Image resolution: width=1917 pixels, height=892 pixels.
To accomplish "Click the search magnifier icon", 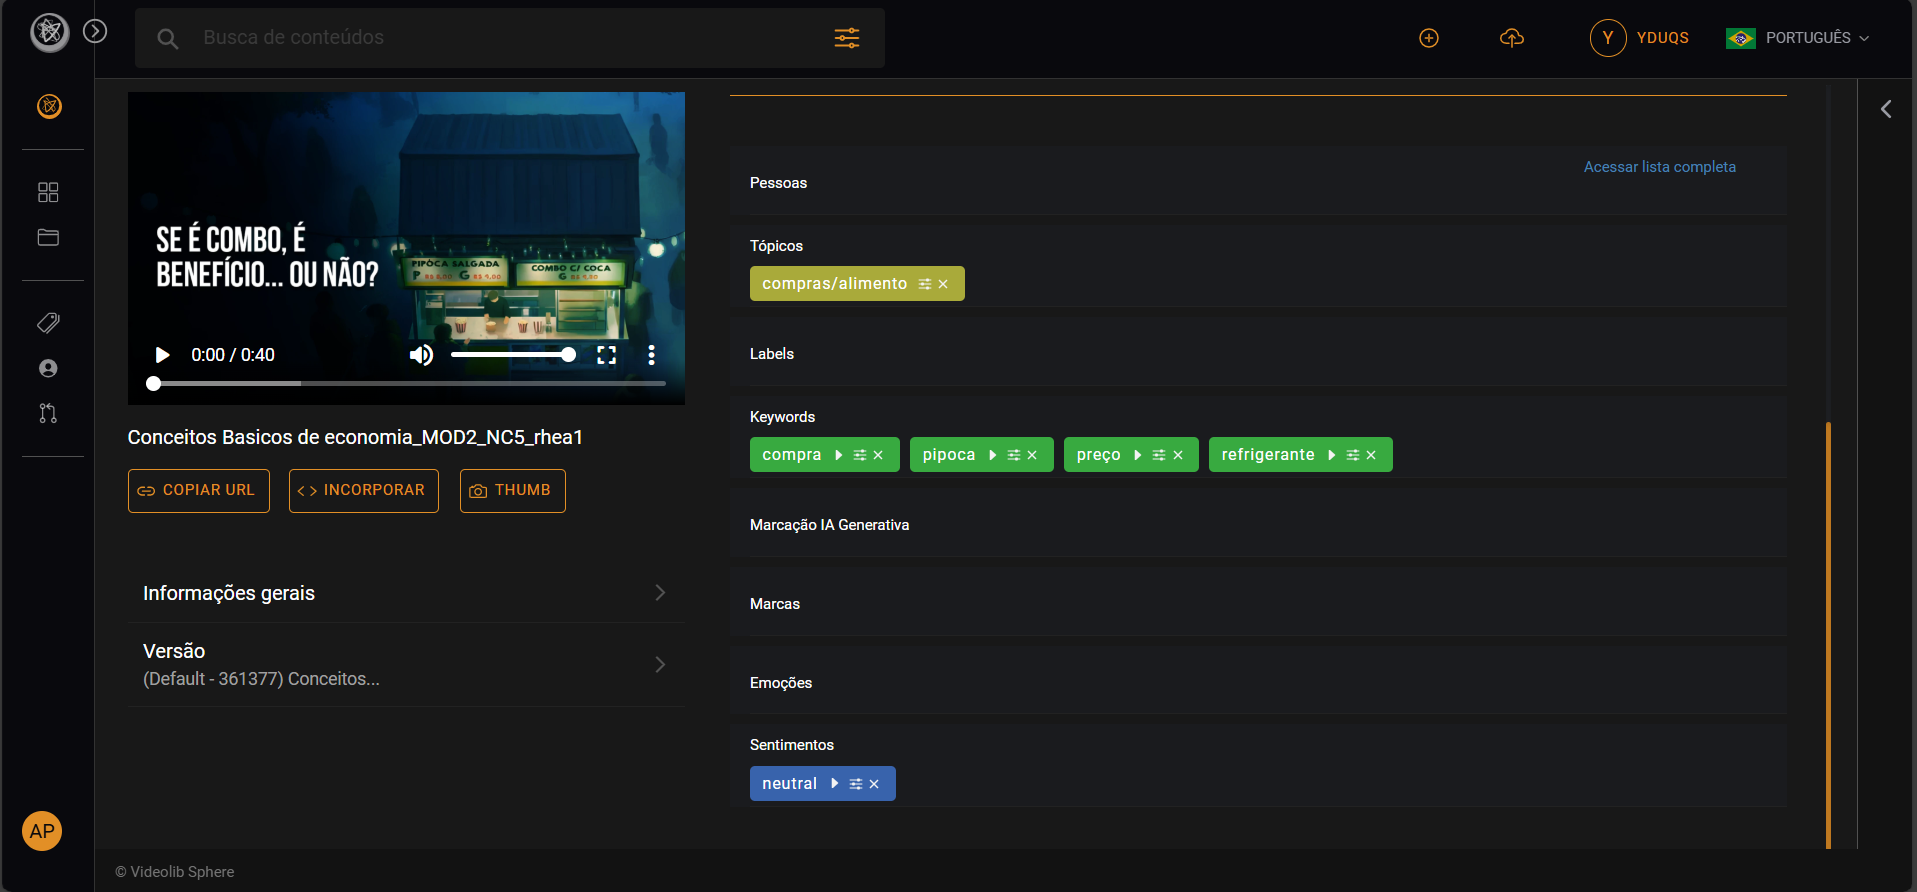I will [168, 38].
